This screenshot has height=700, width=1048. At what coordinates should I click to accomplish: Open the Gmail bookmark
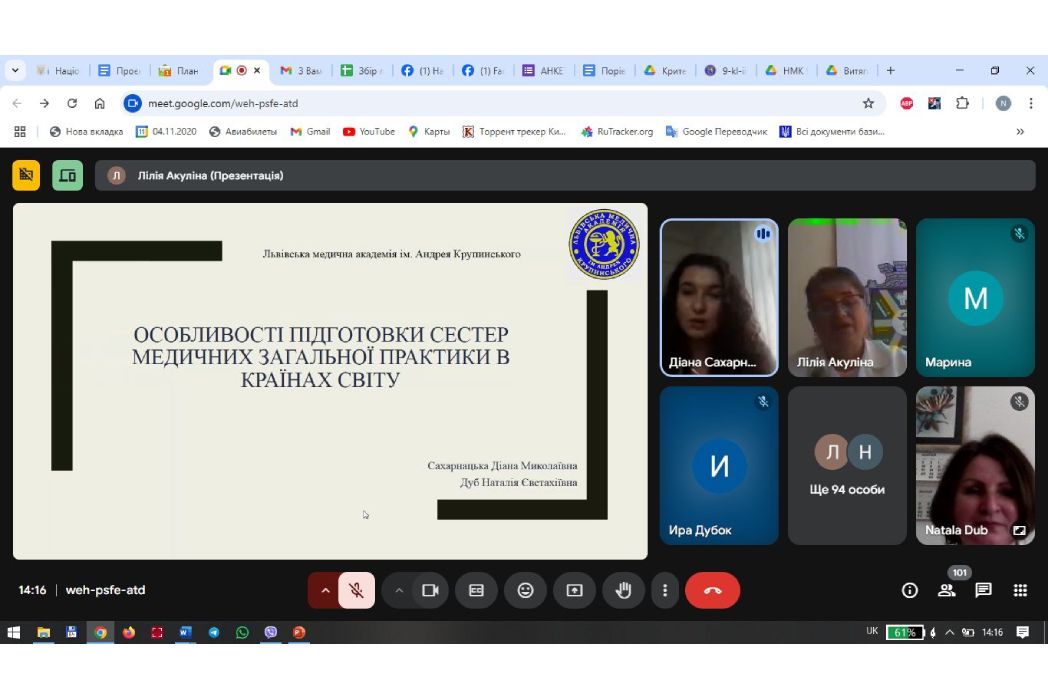point(311,132)
